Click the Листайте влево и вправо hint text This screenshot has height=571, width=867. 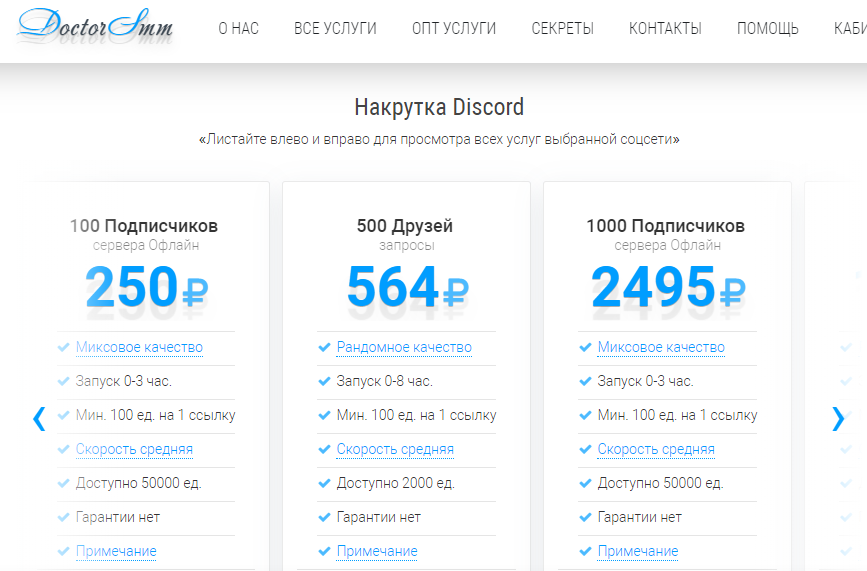click(439, 139)
